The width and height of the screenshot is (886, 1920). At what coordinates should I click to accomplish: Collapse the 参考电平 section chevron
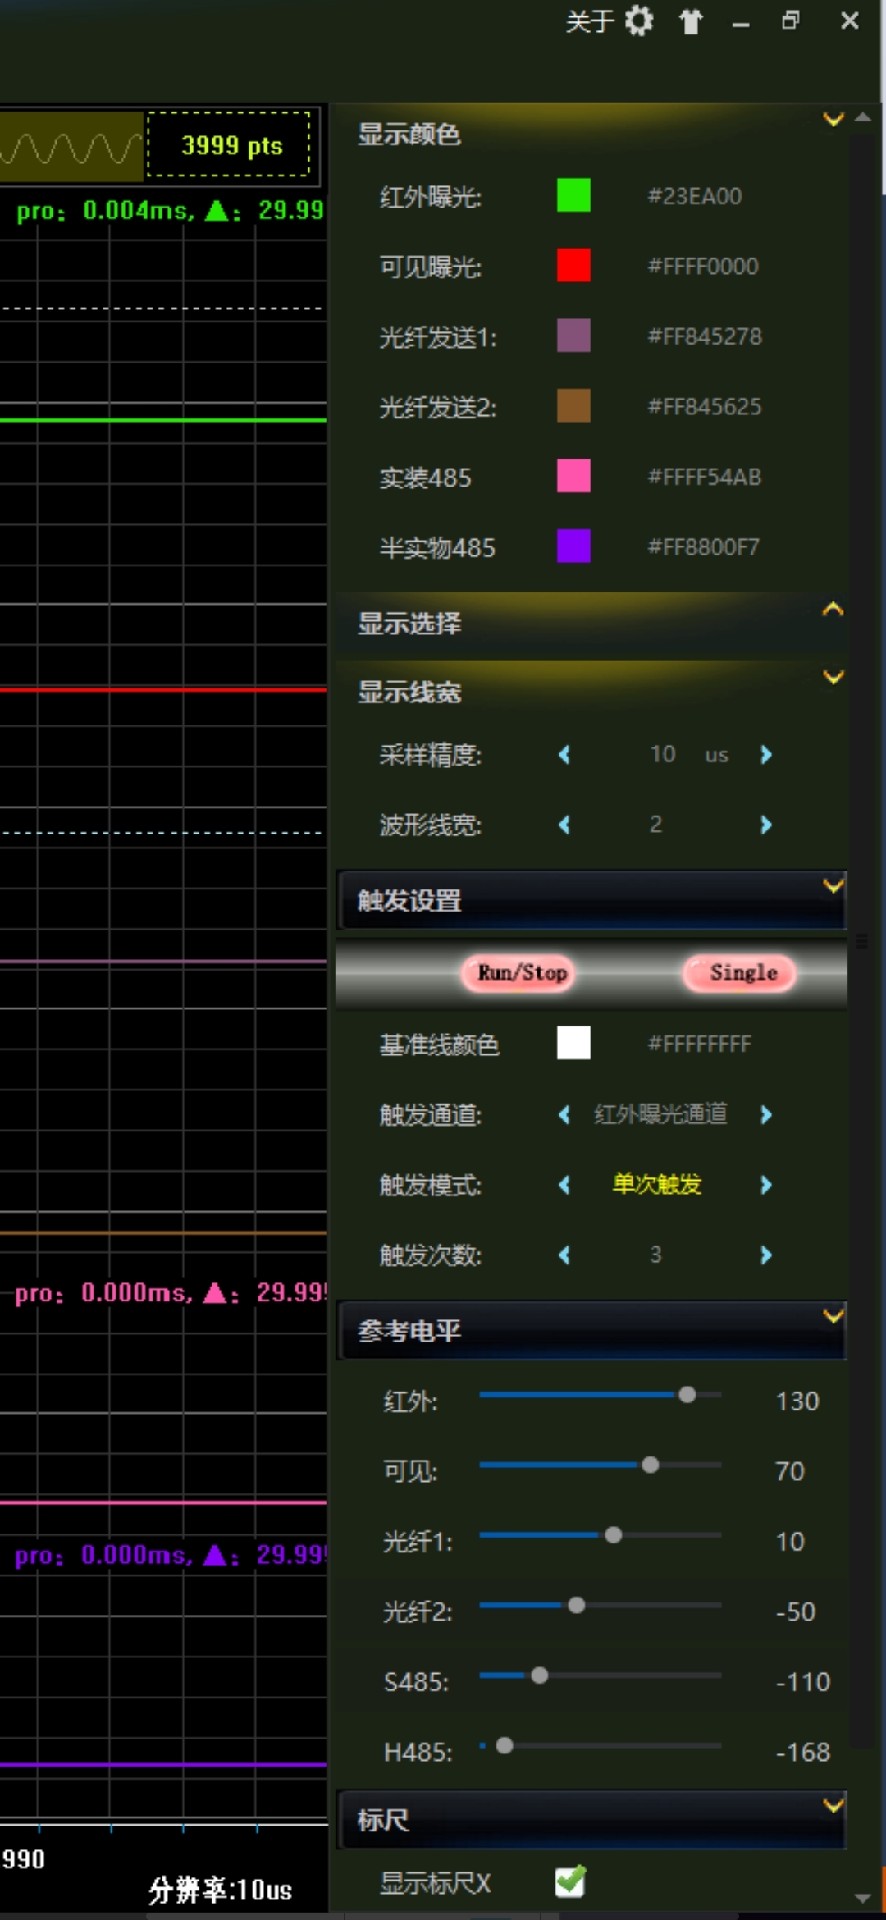pos(833,1315)
